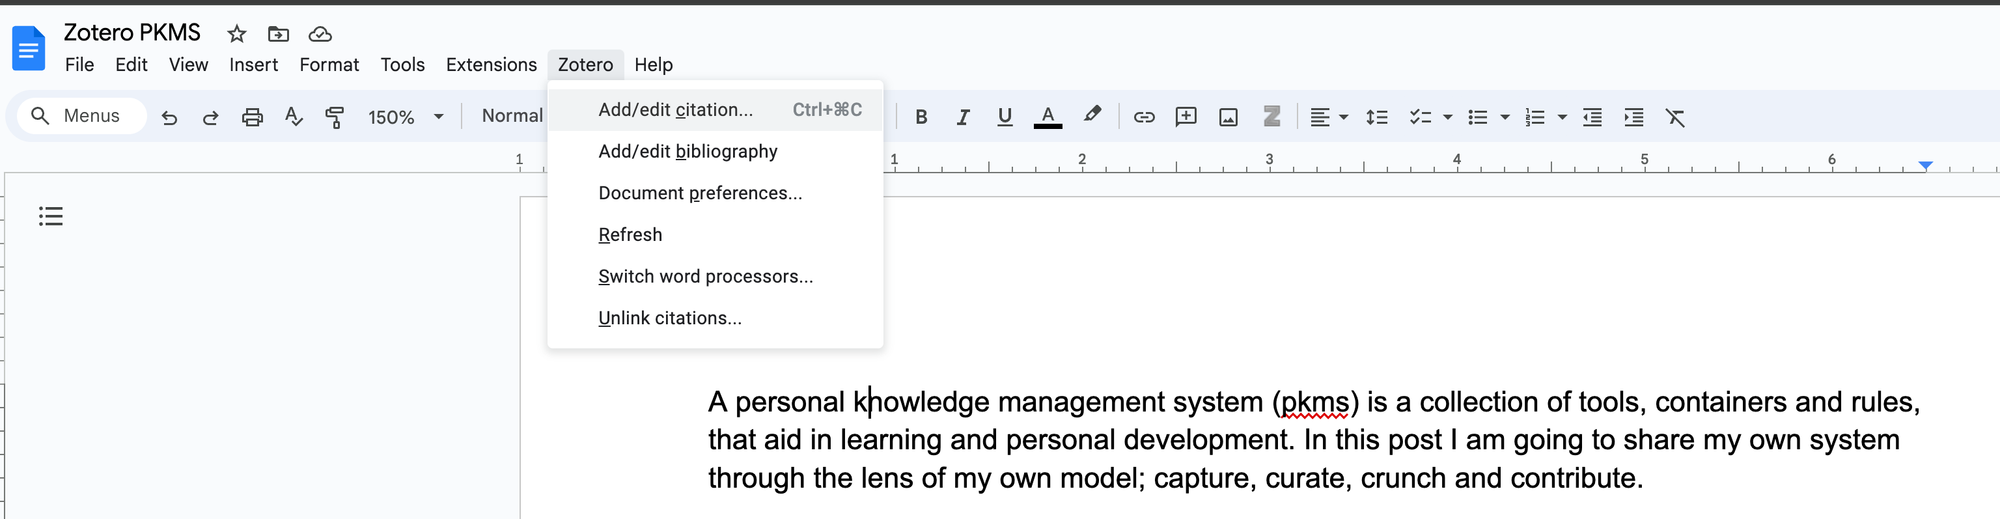Click the bulleted list icon
Image resolution: width=2000 pixels, height=519 pixels.
pos(1478,117)
